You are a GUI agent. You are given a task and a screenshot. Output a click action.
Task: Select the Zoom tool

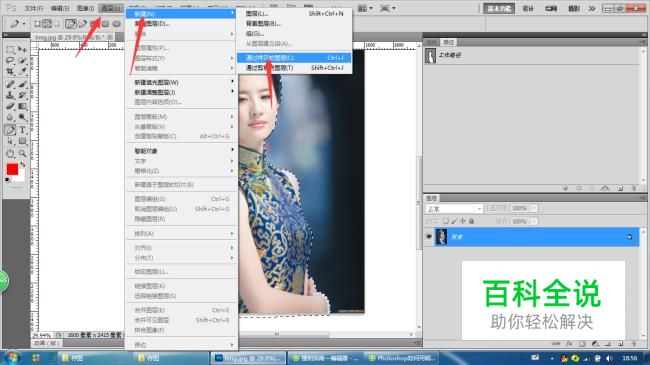22,153
